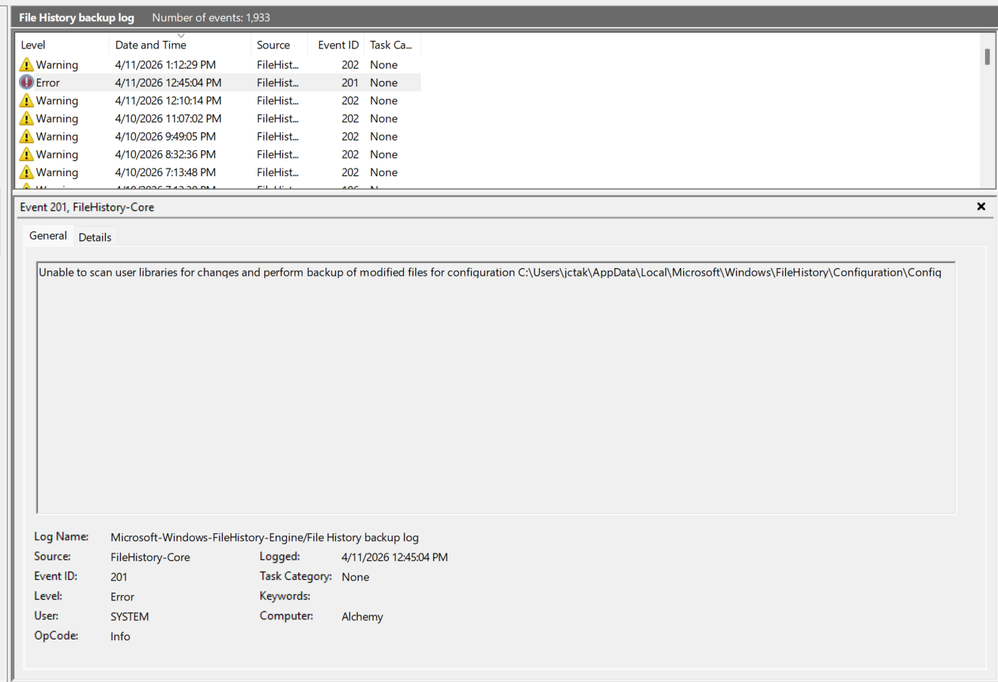Sort by the Event ID column header

(x=337, y=45)
